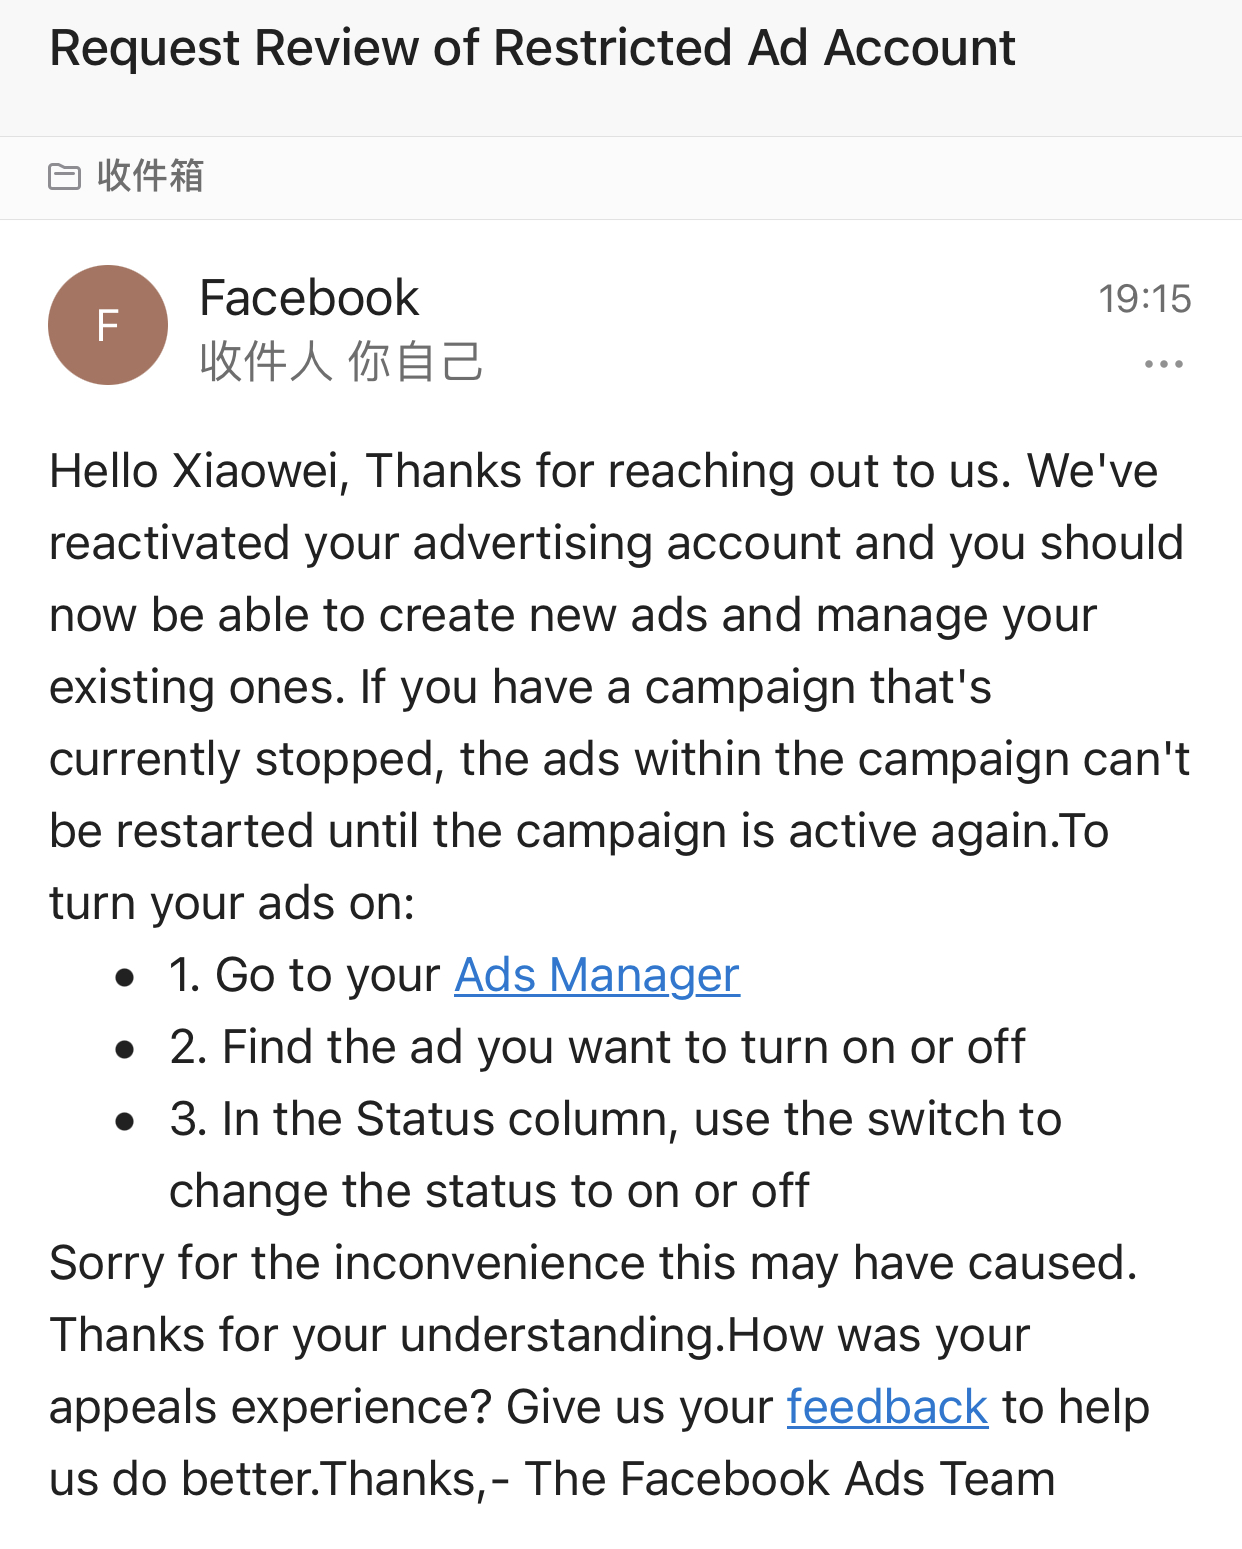
Task: Click the bullet before step 2
Action: tap(125, 1049)
